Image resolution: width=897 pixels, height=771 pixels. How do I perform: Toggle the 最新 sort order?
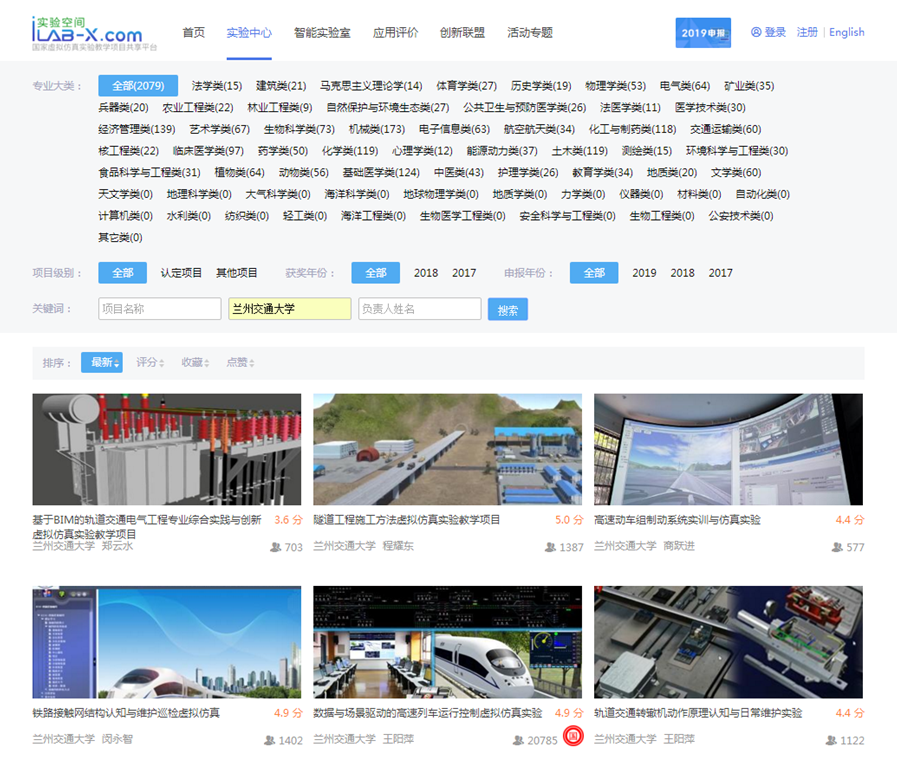[x=102, y=362]
